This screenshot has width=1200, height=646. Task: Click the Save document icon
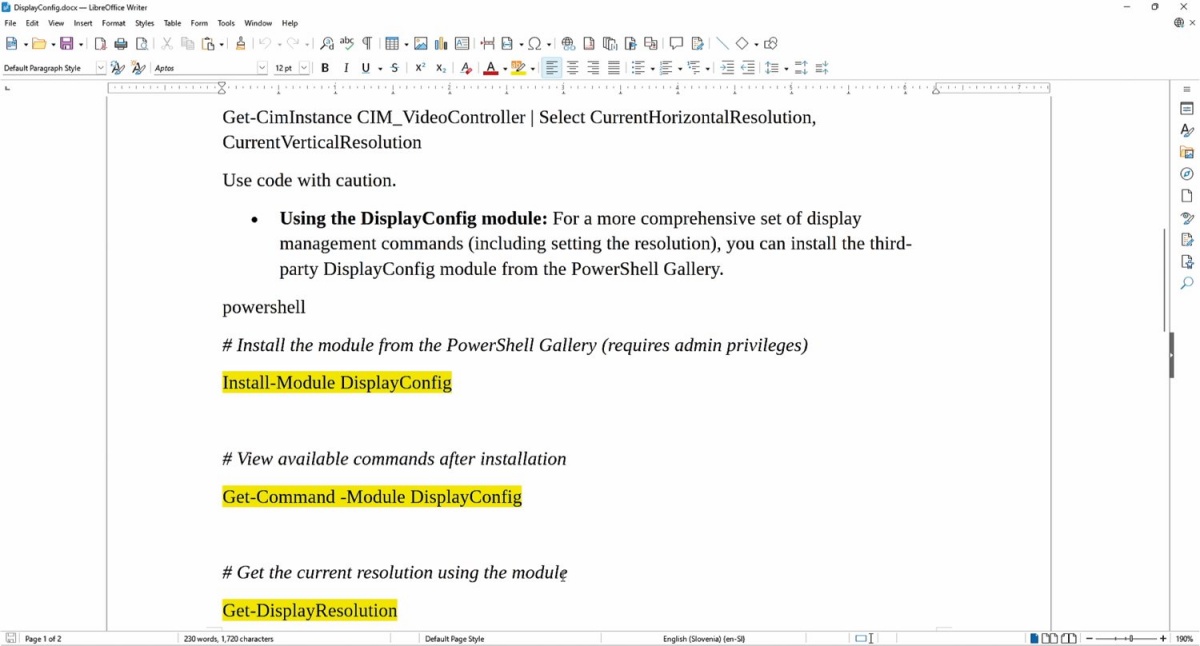67,43
